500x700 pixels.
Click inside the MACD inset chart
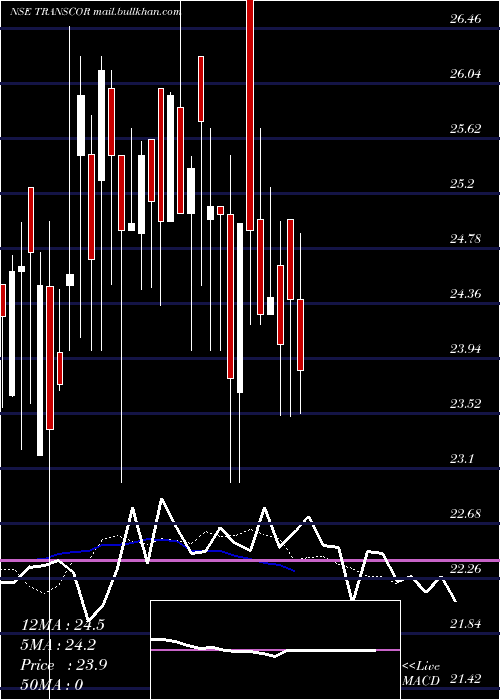coord(275,650)
